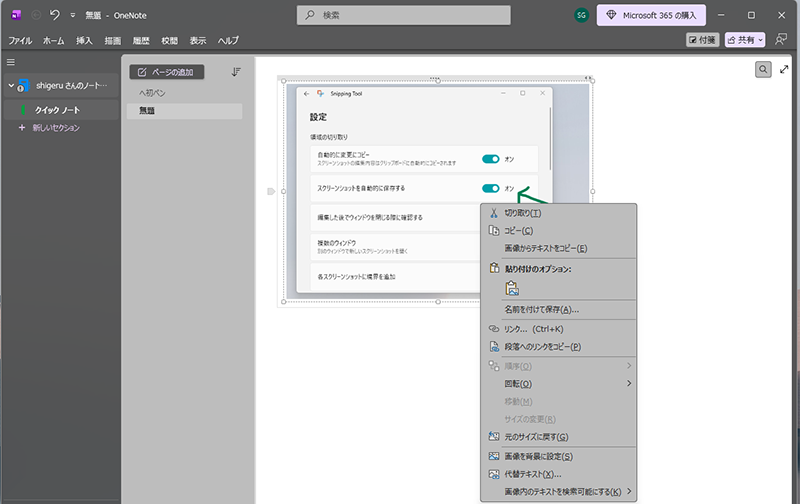The width and height of the screenshot is (800, 504).
Task: Click the page sort order icon
Action: click(x=236, y=72)
